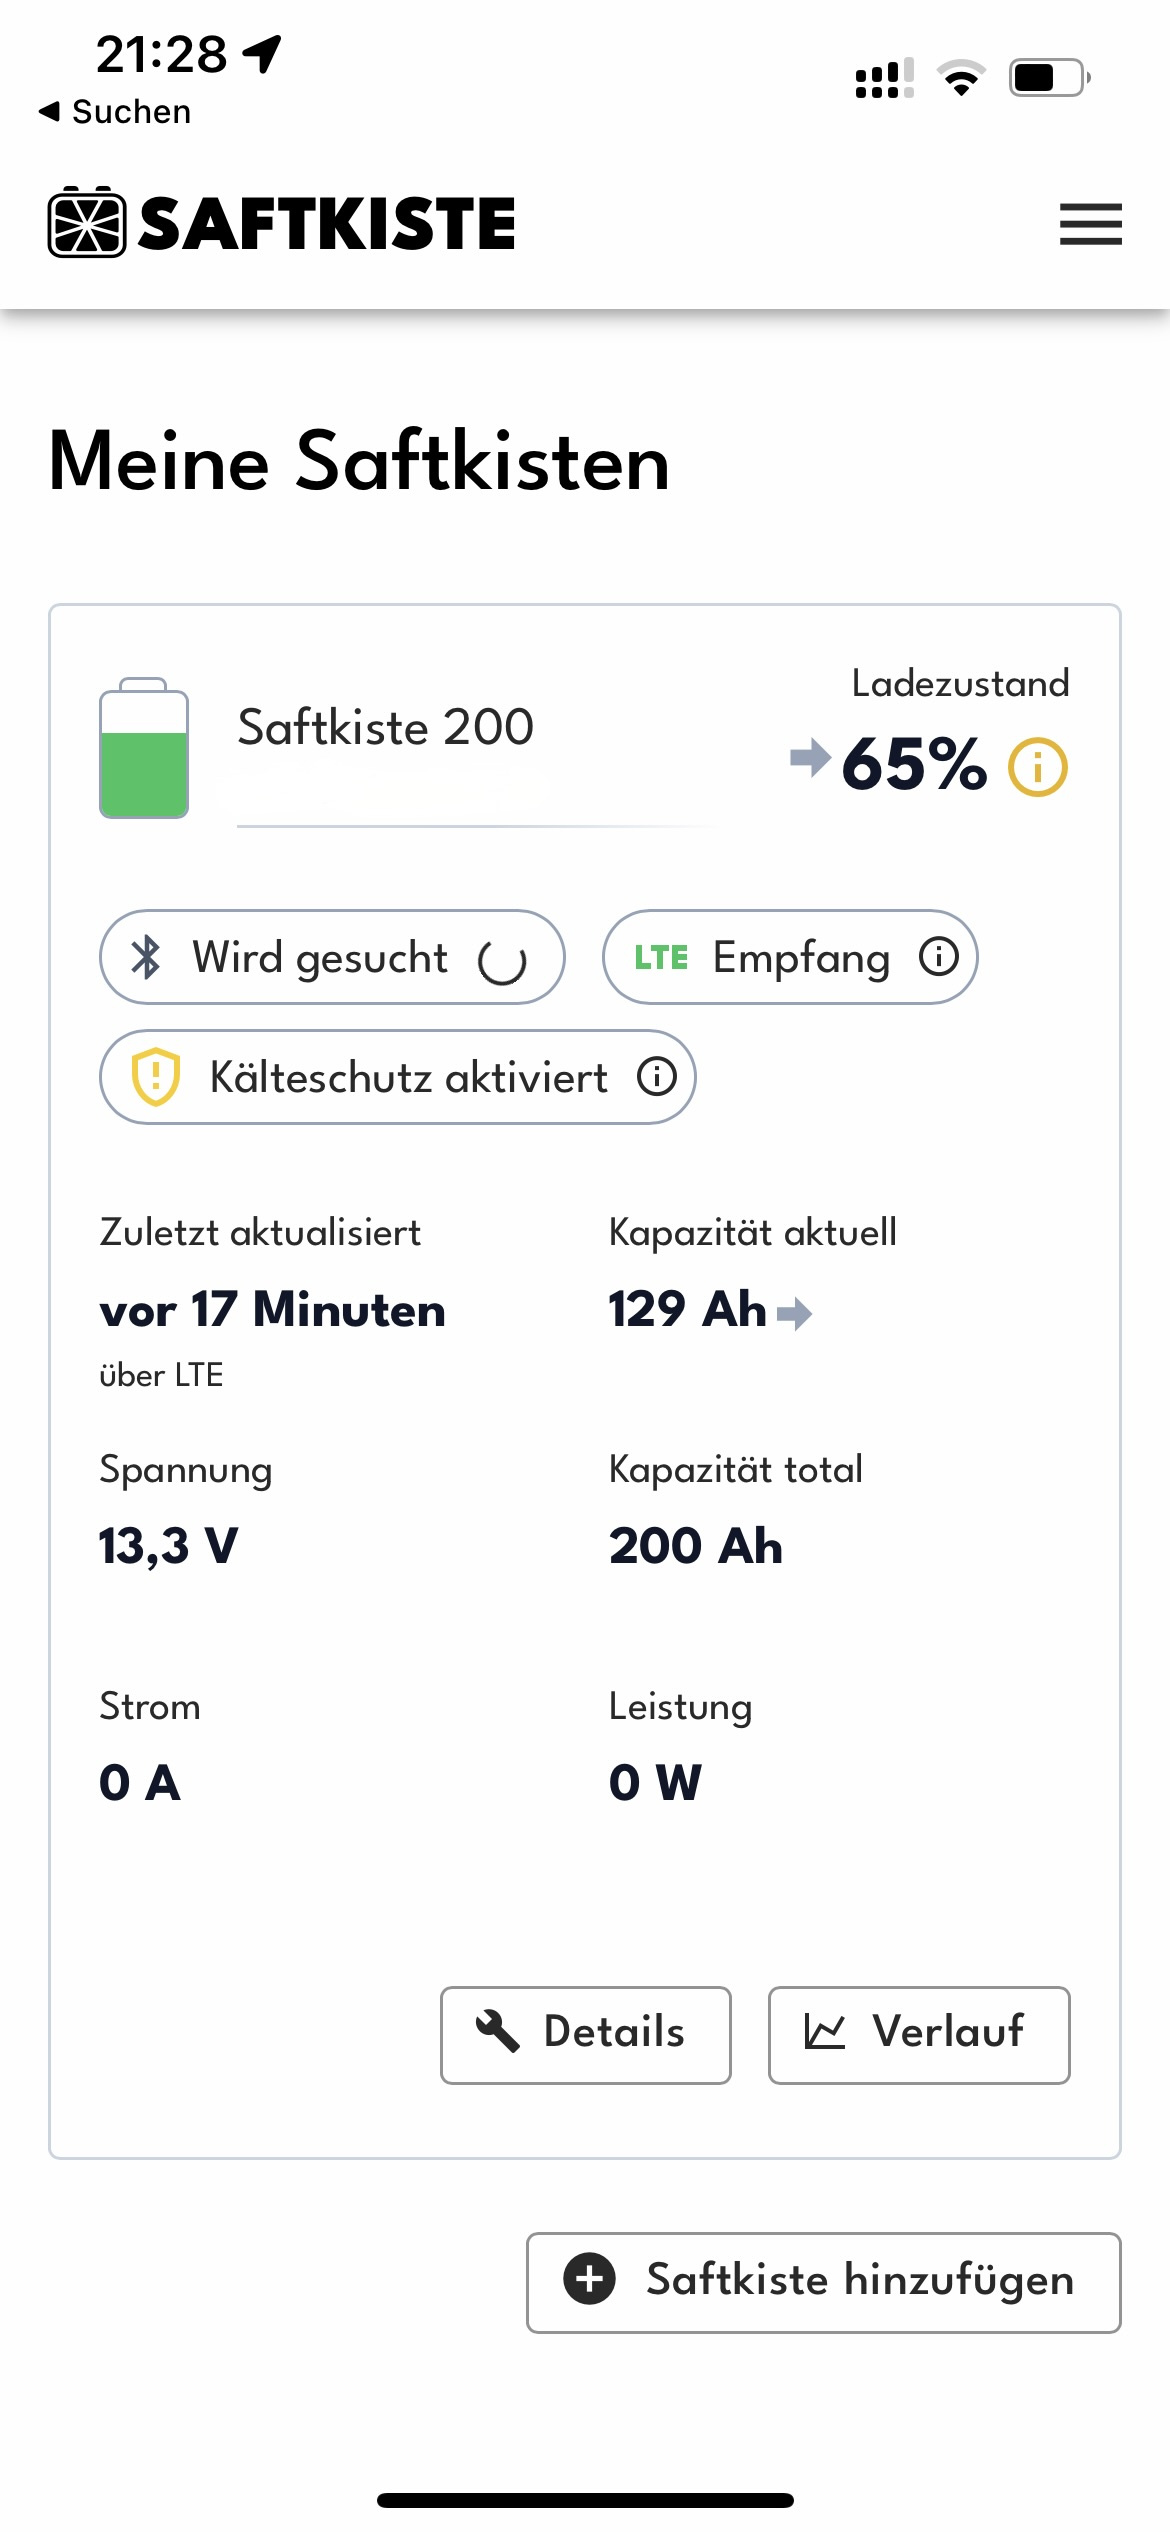Tap the Meine Saftkisten heading

[x=359, y=461]
